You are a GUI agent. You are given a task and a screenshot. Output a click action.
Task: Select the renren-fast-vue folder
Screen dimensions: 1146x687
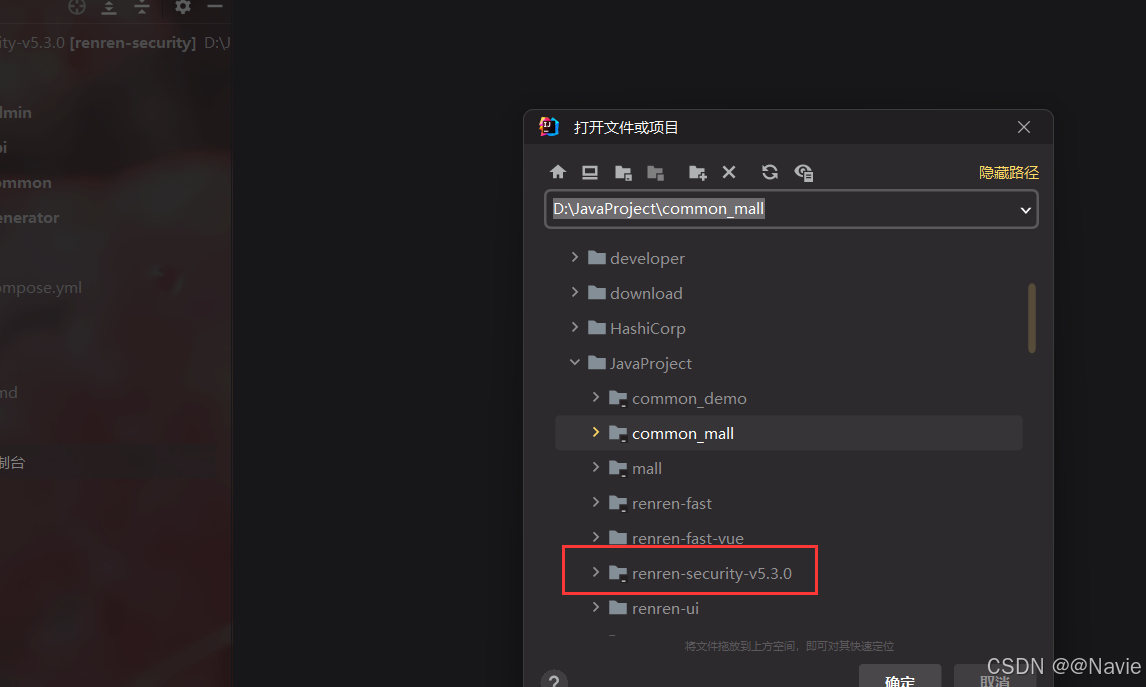789,538
